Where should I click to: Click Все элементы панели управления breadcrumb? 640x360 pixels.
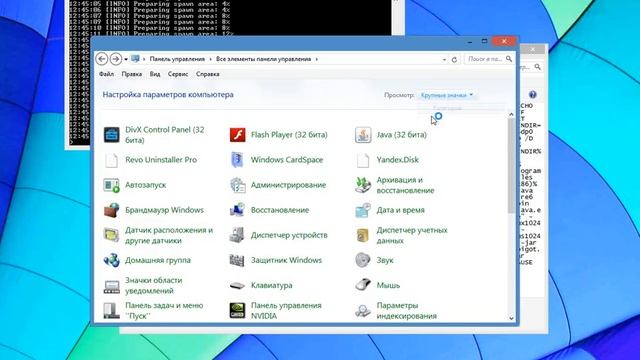[264, 59]
